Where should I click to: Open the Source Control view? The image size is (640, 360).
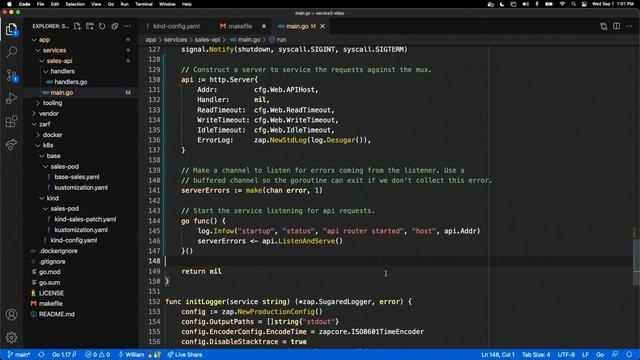[11, 76]
